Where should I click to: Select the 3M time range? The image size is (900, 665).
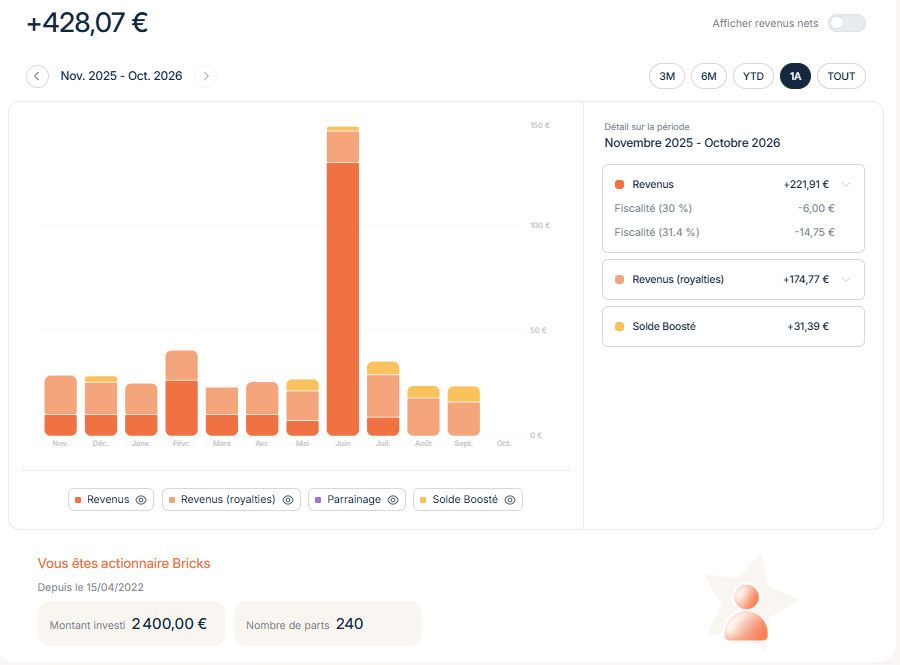tap(667, 76)
